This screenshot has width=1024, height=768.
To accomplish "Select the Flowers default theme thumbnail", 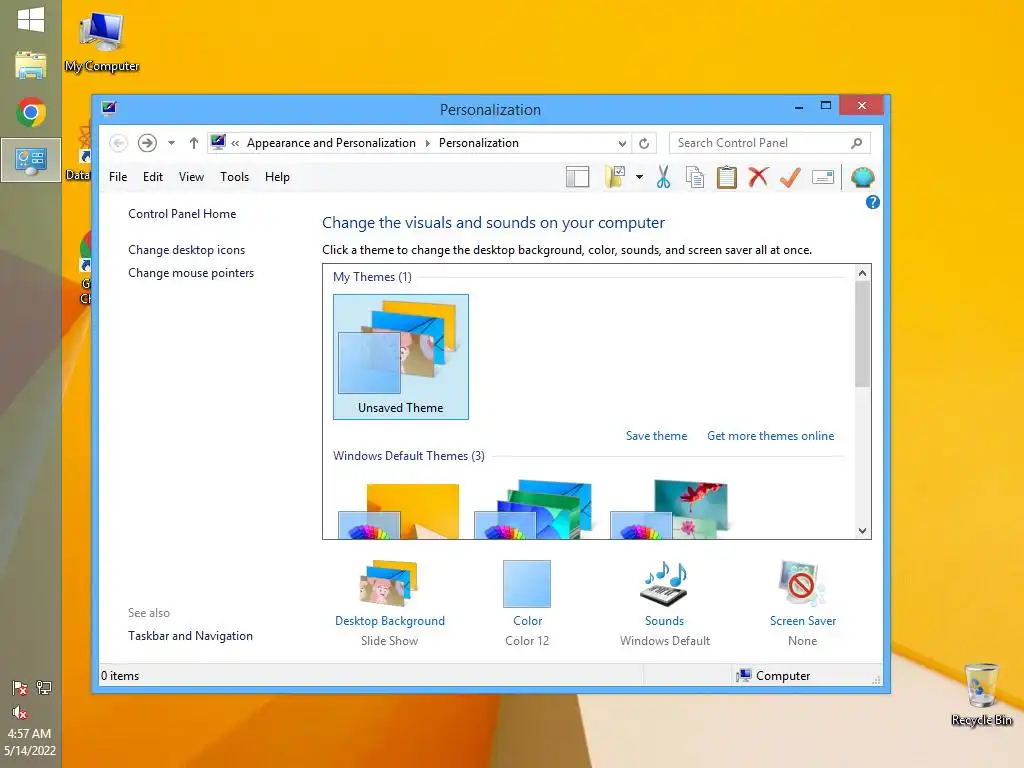I will click(x=669, y=509).
